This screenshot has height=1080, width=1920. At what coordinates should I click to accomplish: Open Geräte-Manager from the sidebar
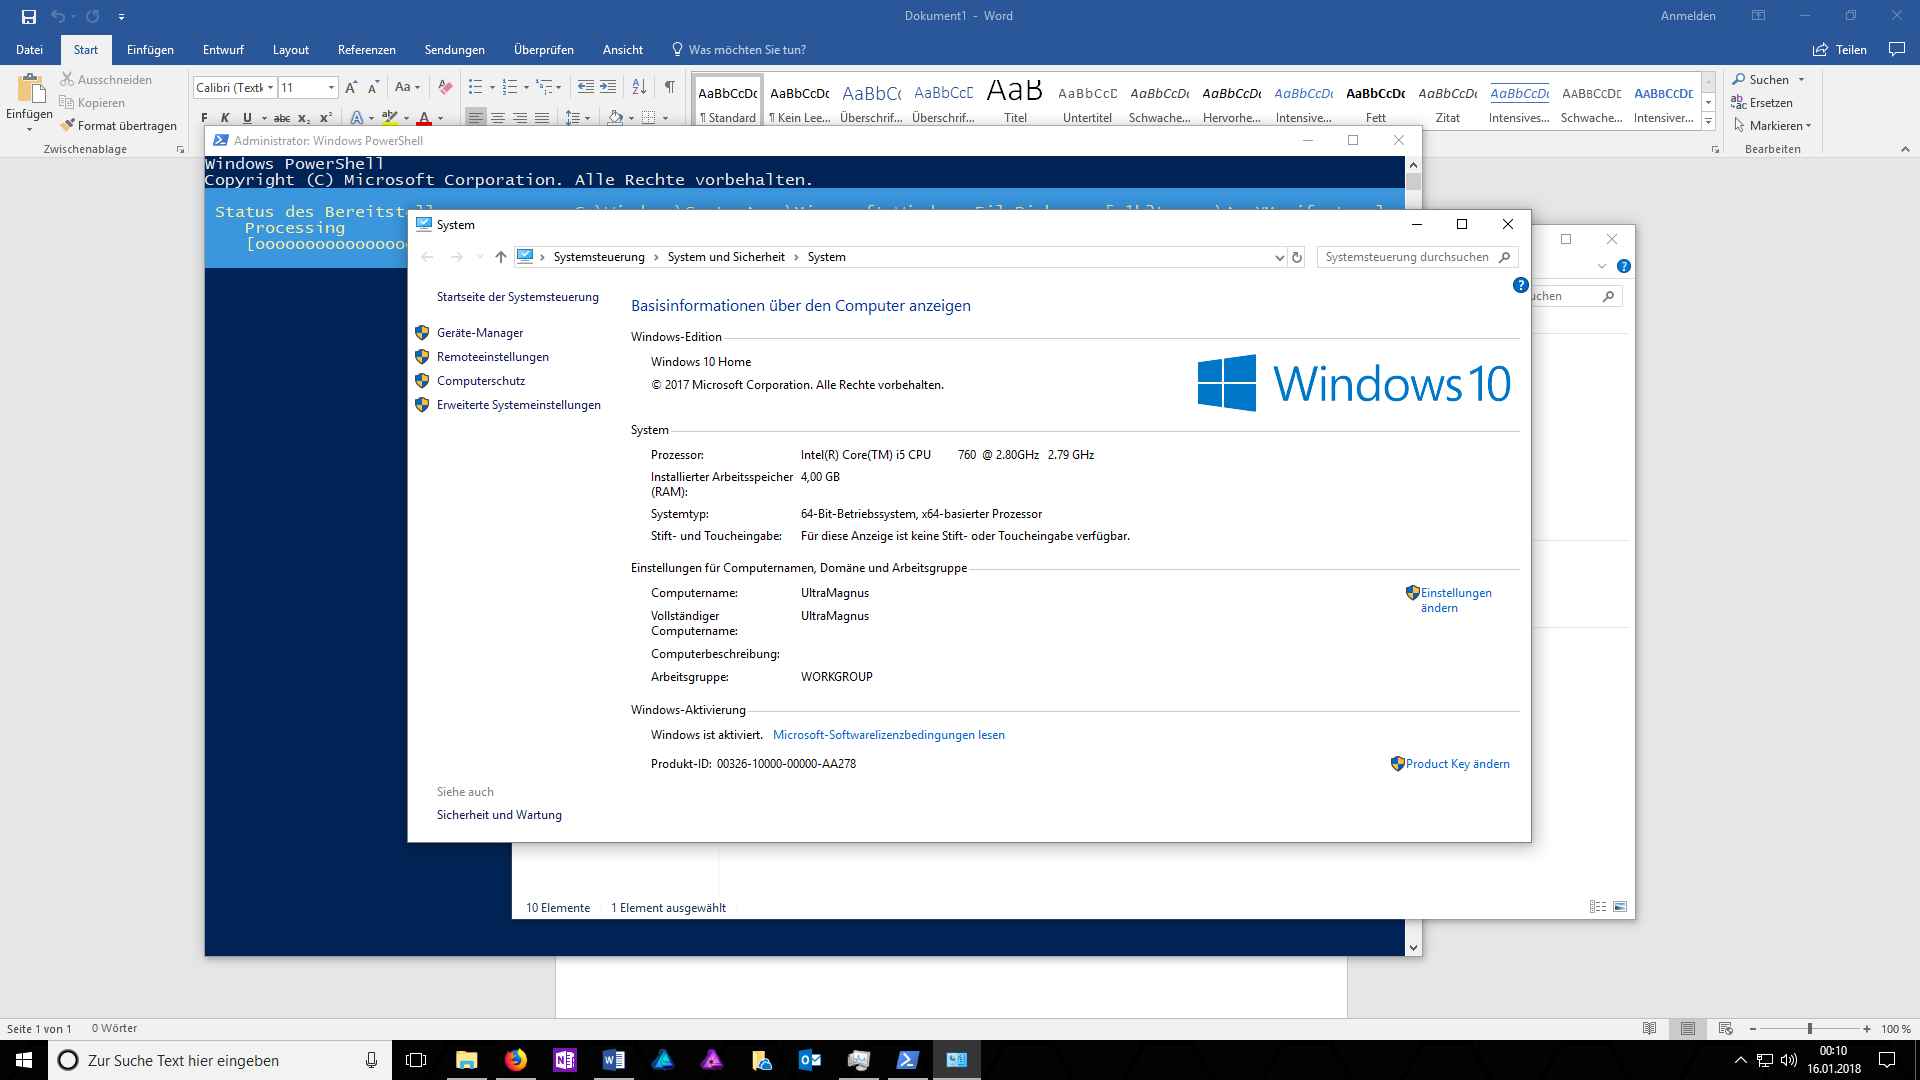coord(479,333)
